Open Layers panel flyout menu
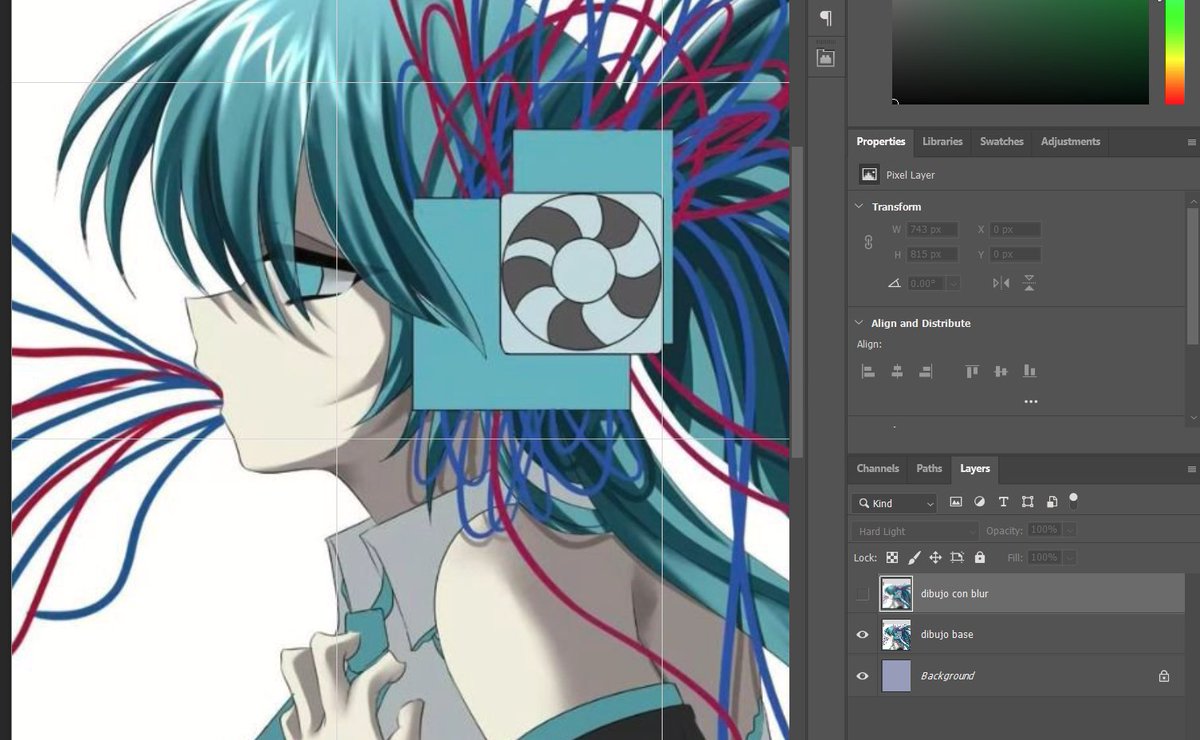The height and width of the screenshot is (740, 1200). coord(1191,469)
